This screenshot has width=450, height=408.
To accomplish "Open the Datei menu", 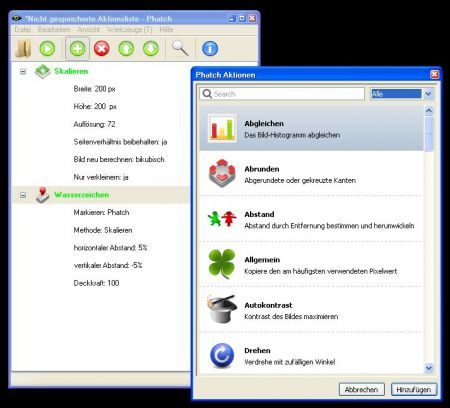I will pyautogui.click(x=23, y=29).
